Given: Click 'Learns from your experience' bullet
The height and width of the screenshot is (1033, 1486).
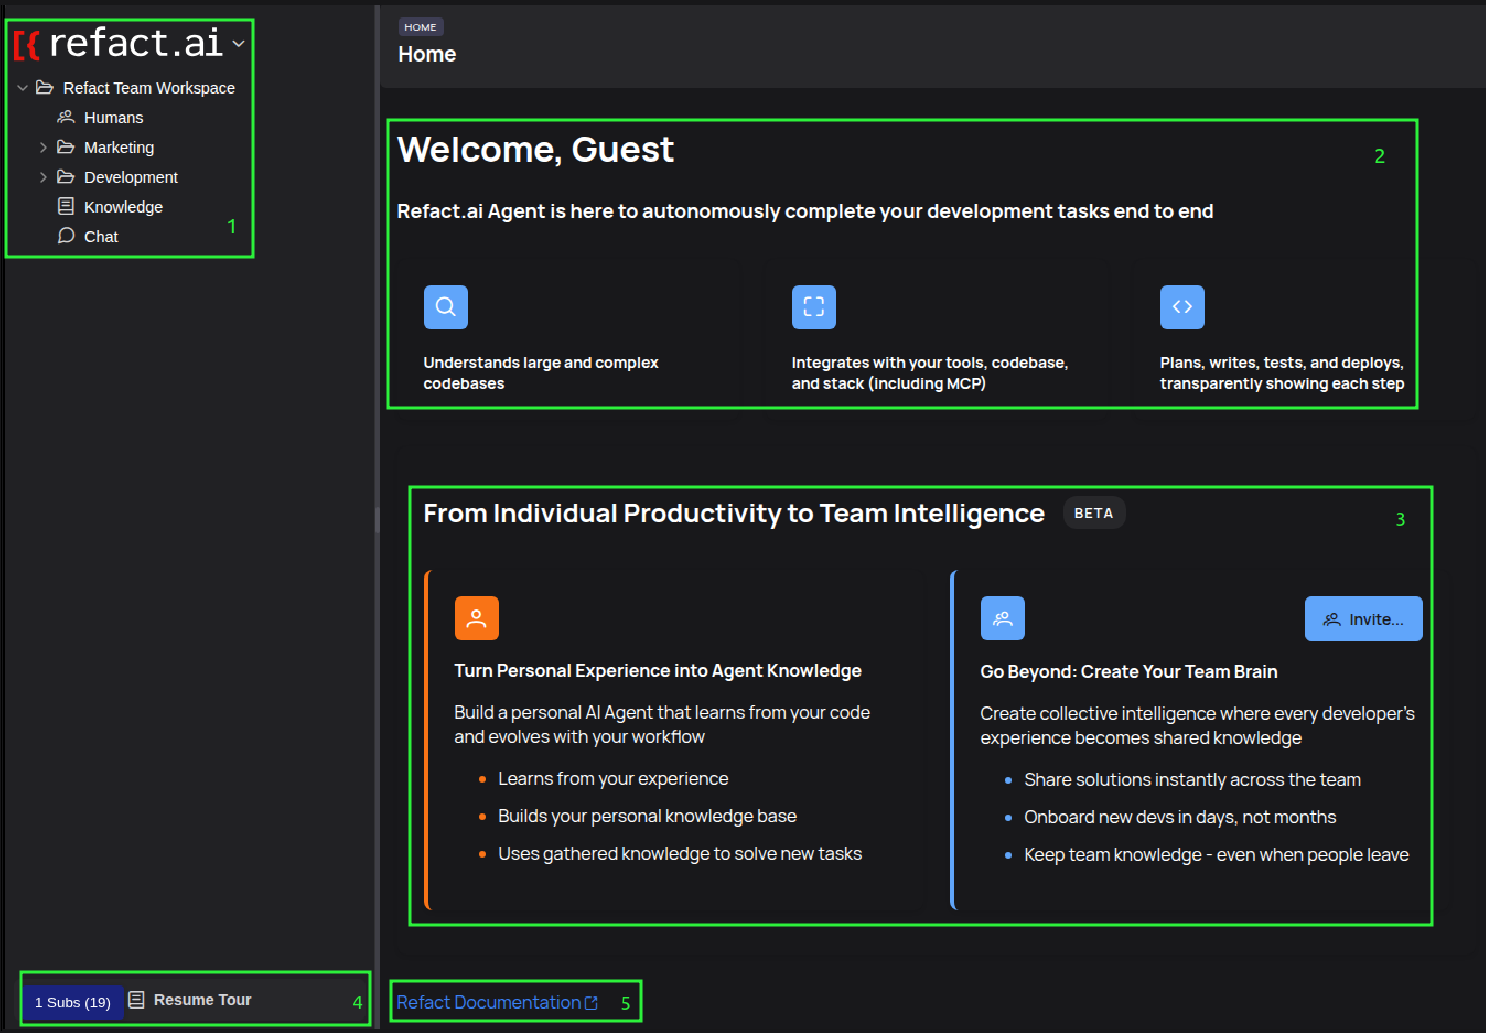Looking at the screenshot, I should 613,779.
